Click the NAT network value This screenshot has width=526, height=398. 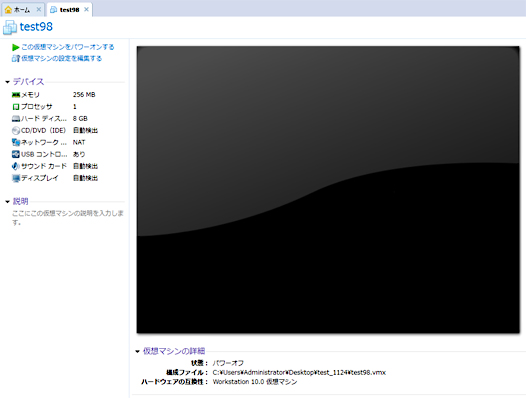coord(79,142)
